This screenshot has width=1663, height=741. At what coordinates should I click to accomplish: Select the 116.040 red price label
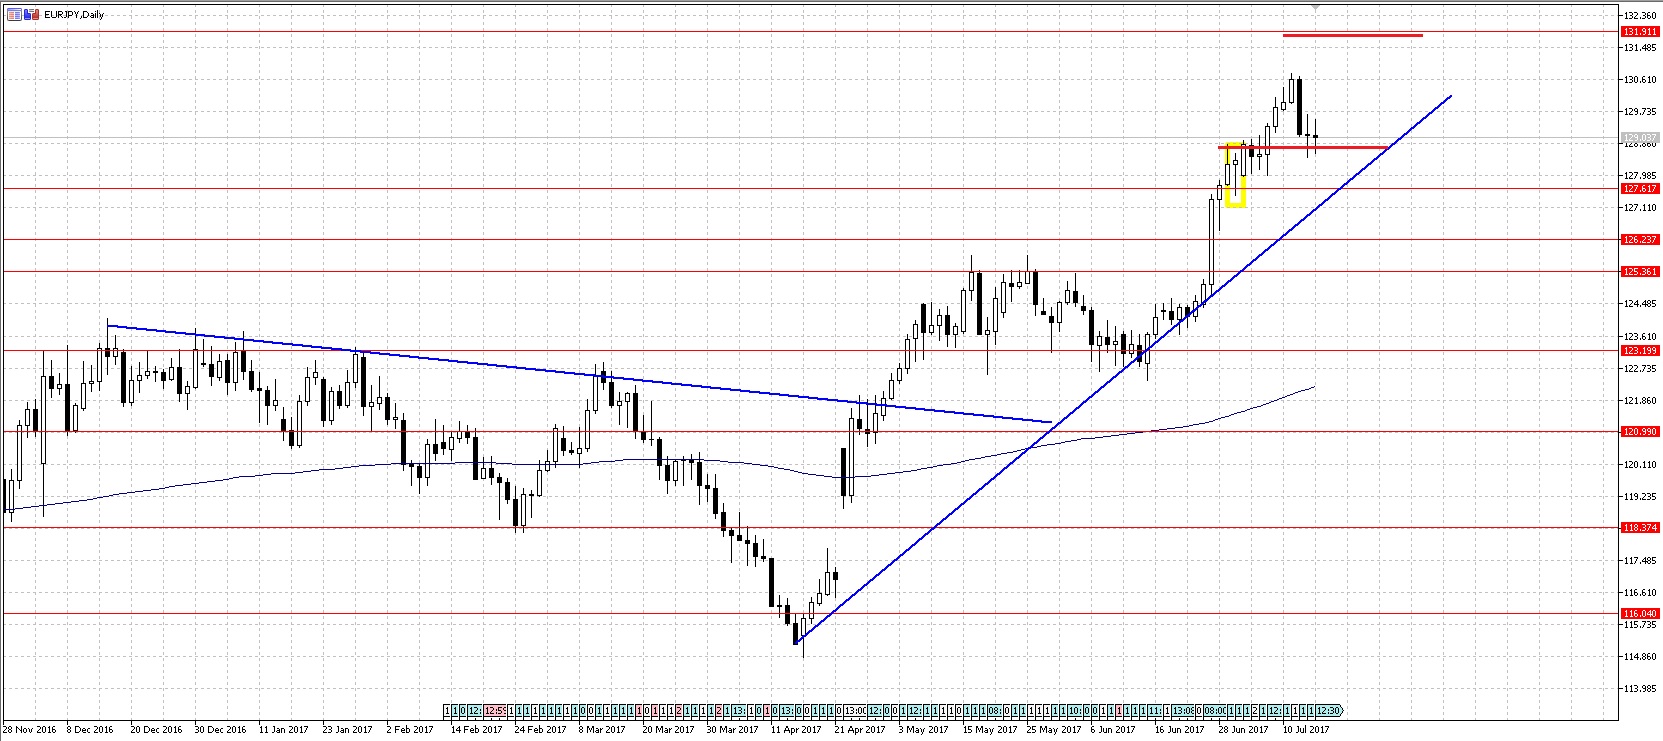[x=1640, y=613]
